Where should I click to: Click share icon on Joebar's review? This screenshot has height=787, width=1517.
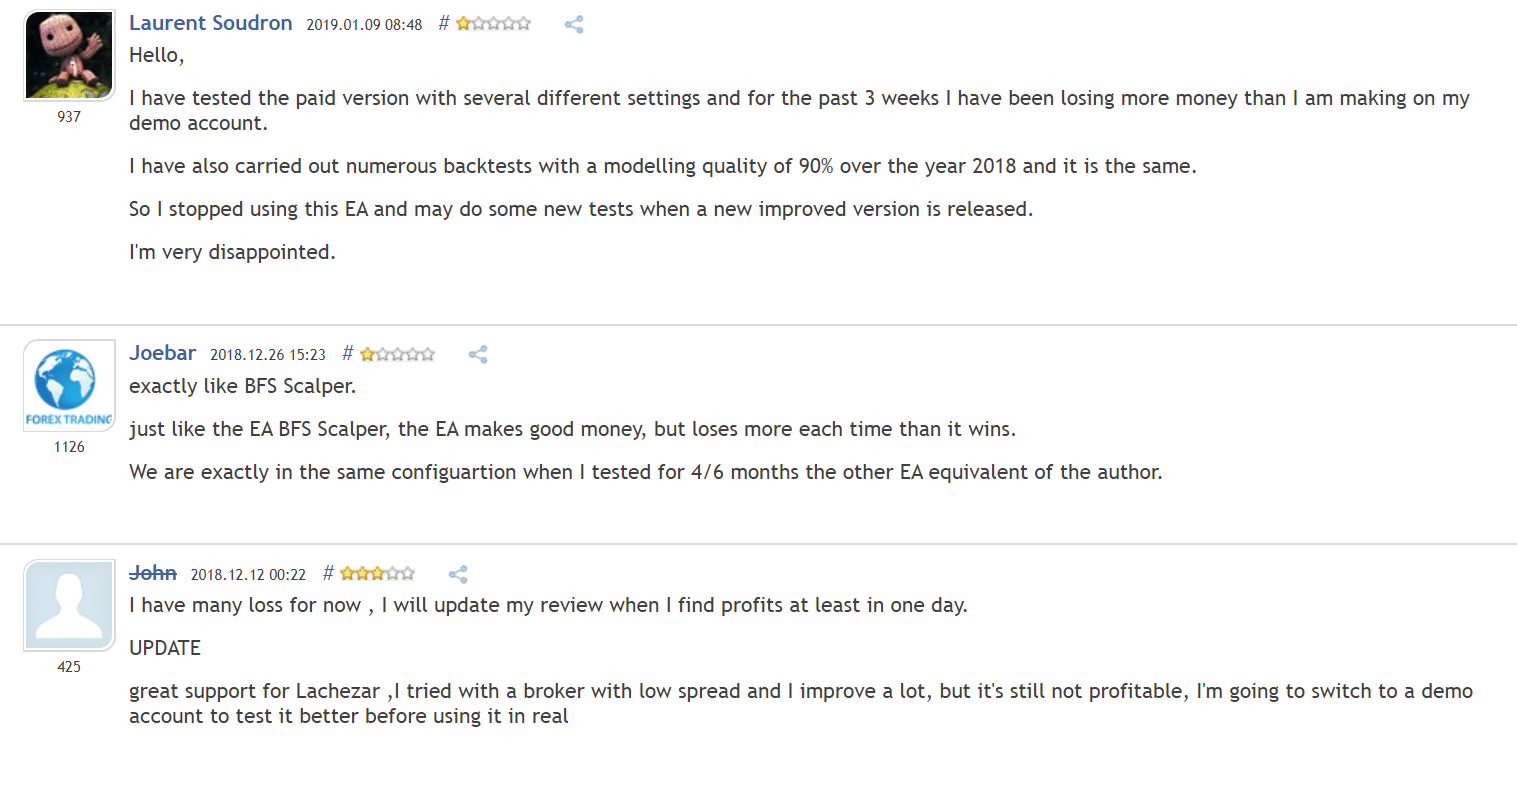(x=478, y=354)
